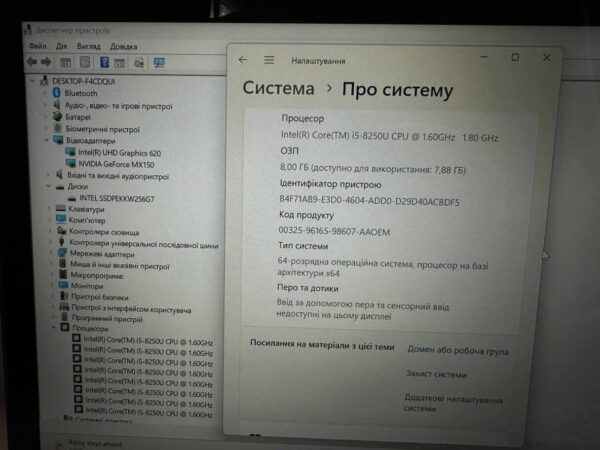Go to Система breadcrumb in Settings
The image size is (600, 450).
click(278, 88)
